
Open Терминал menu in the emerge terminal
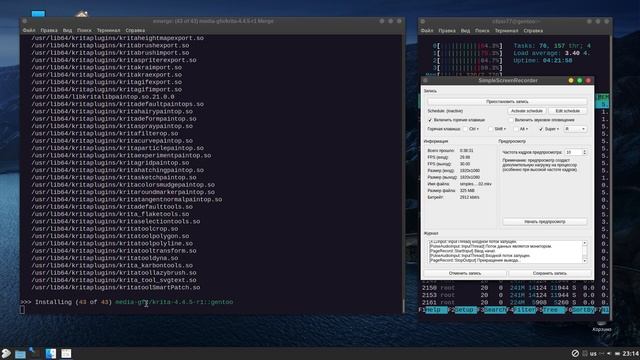(x=108, y=30)
